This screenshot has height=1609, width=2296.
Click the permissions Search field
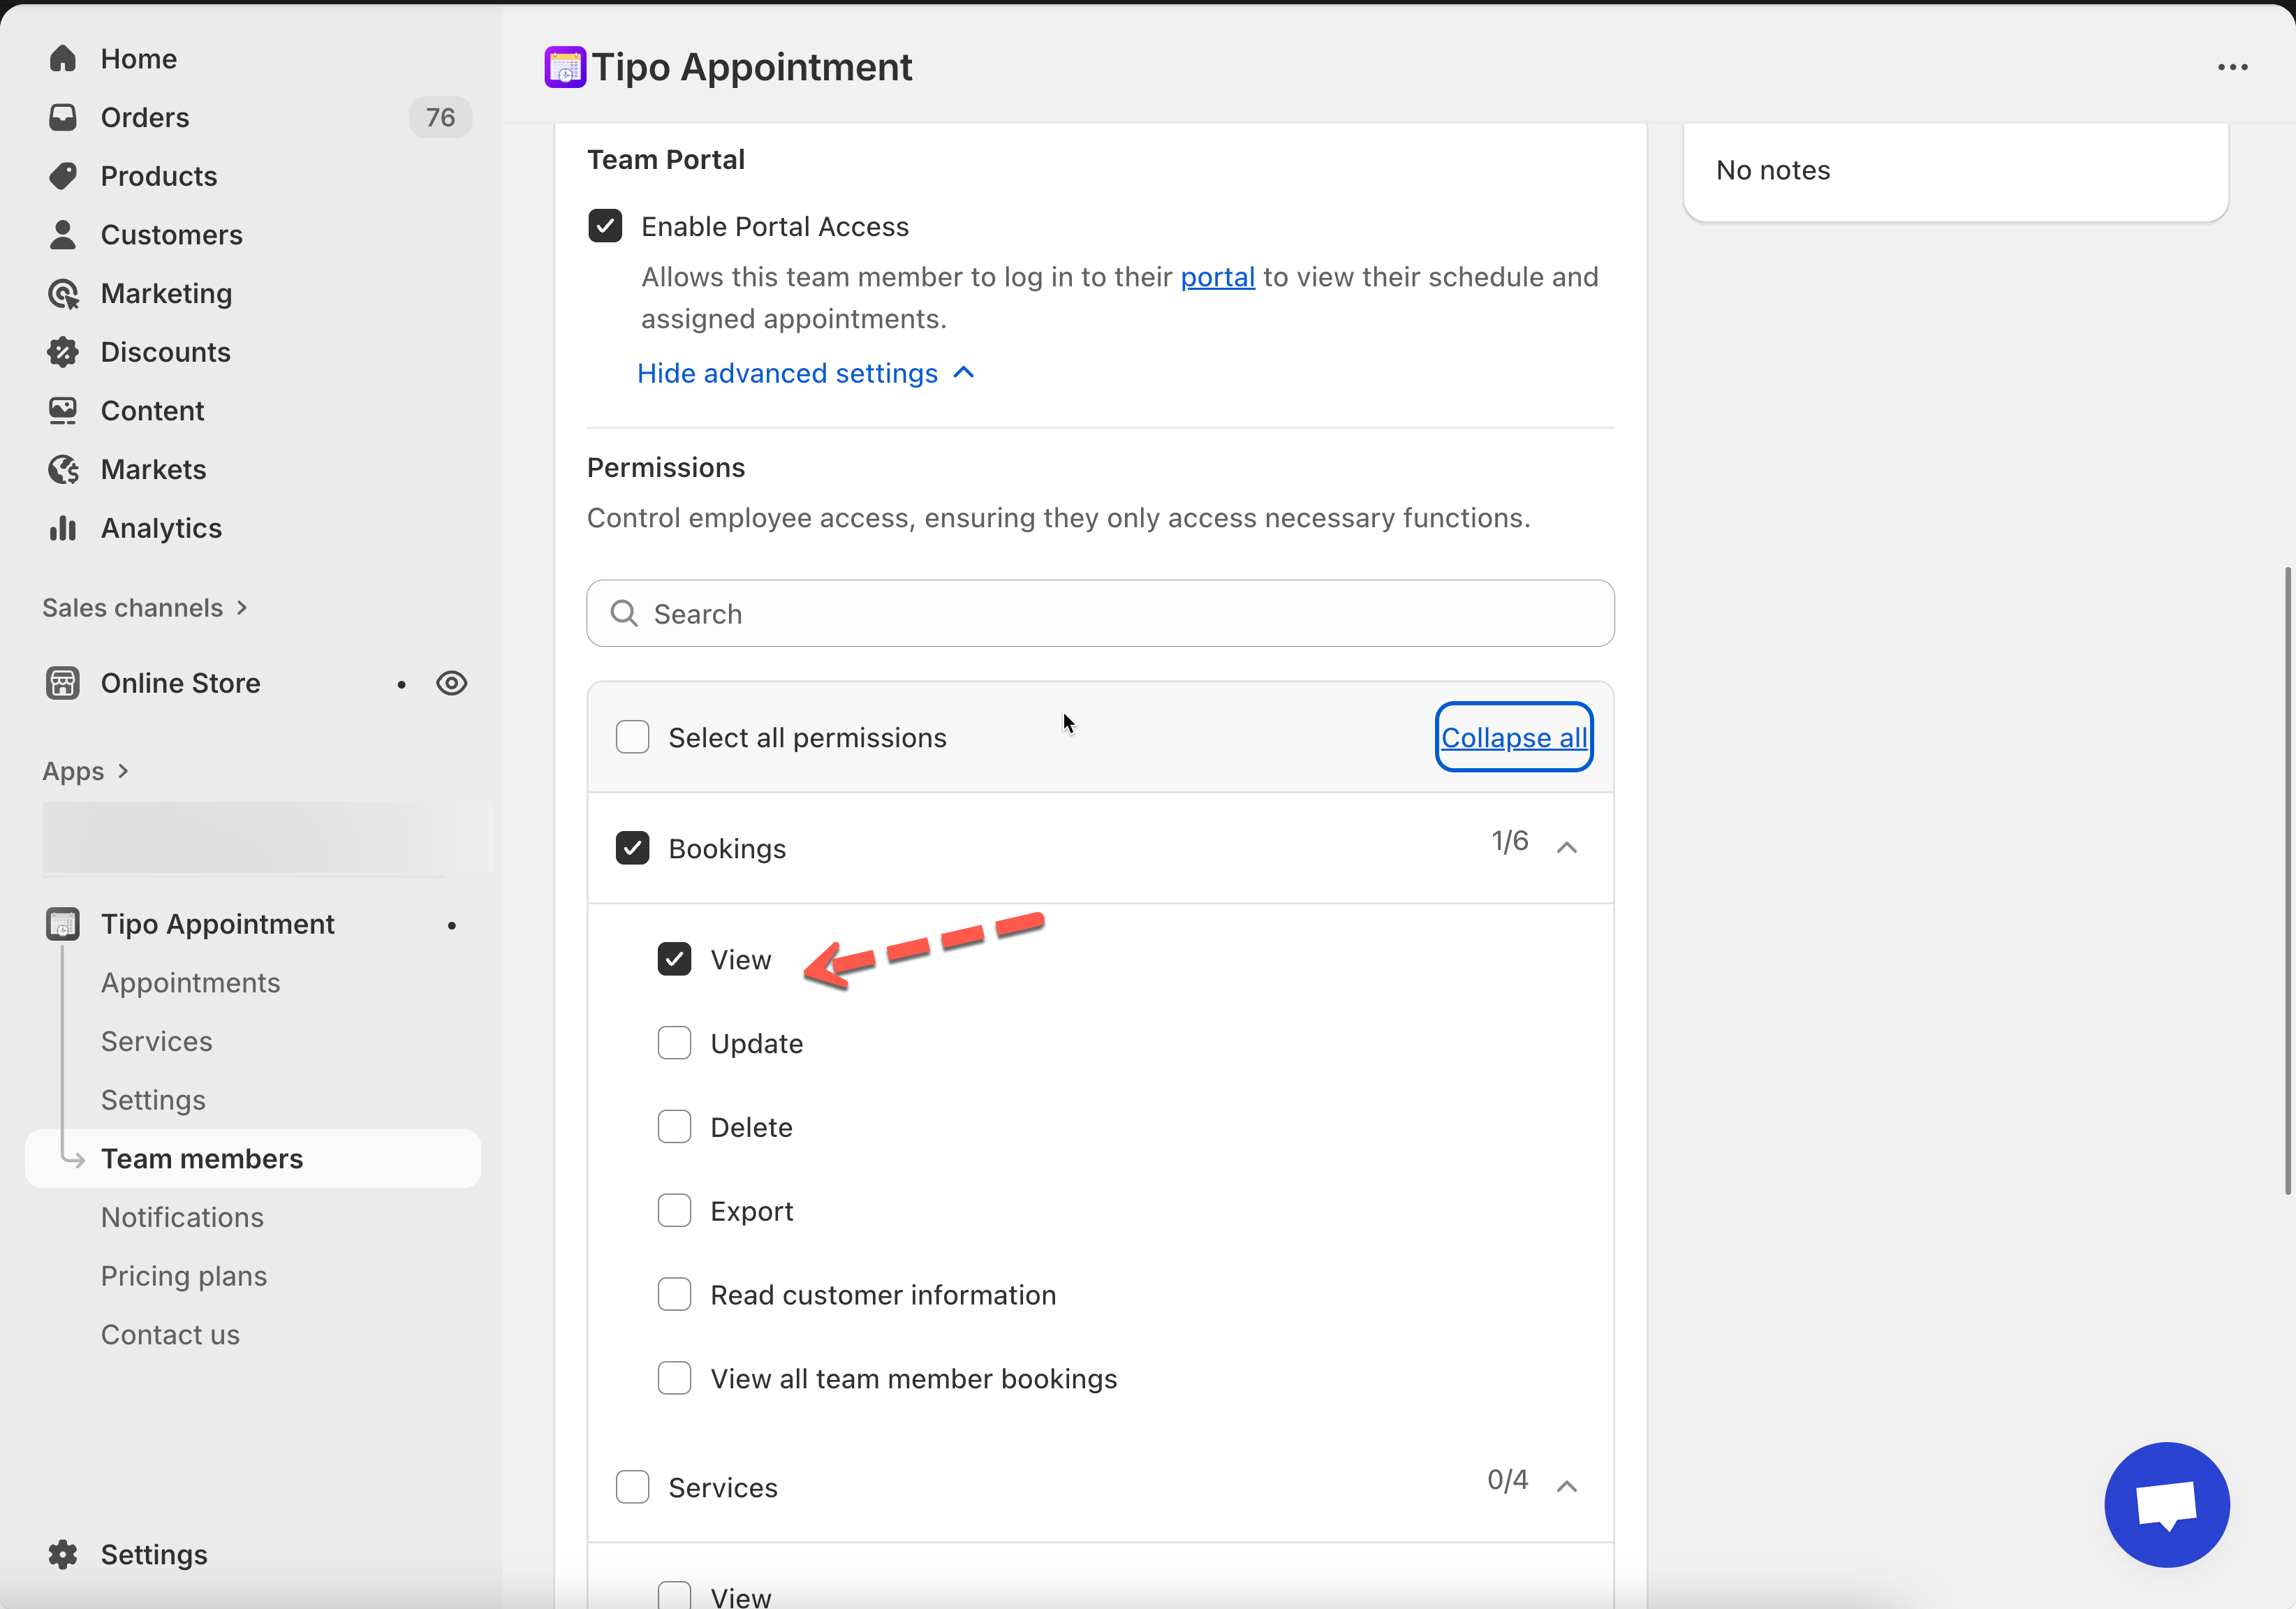[x=1100, y=614]
